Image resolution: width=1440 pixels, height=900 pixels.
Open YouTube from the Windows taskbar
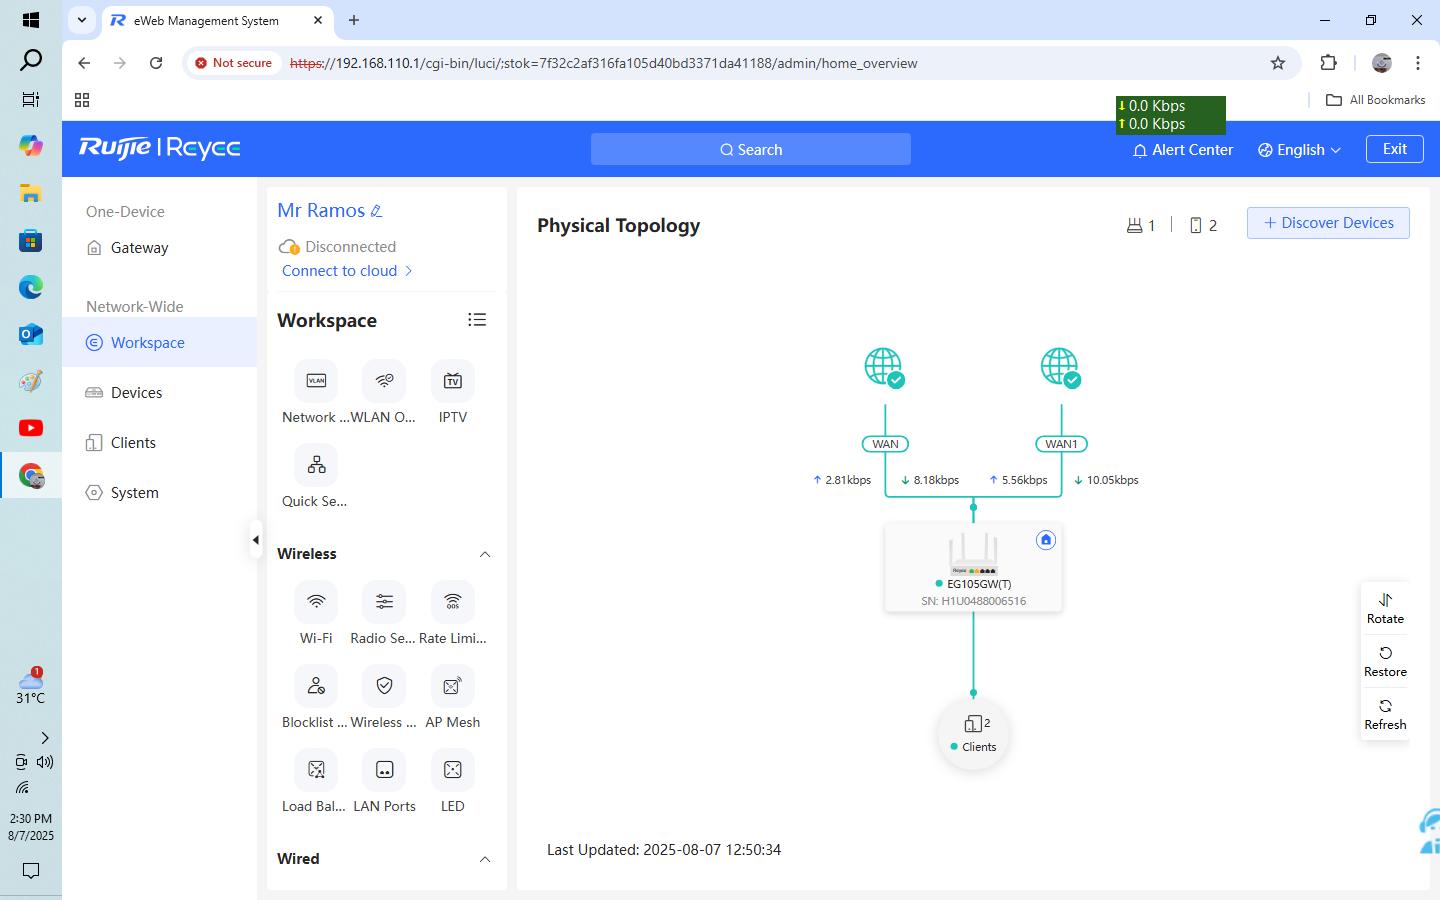(x=31, y=428)
